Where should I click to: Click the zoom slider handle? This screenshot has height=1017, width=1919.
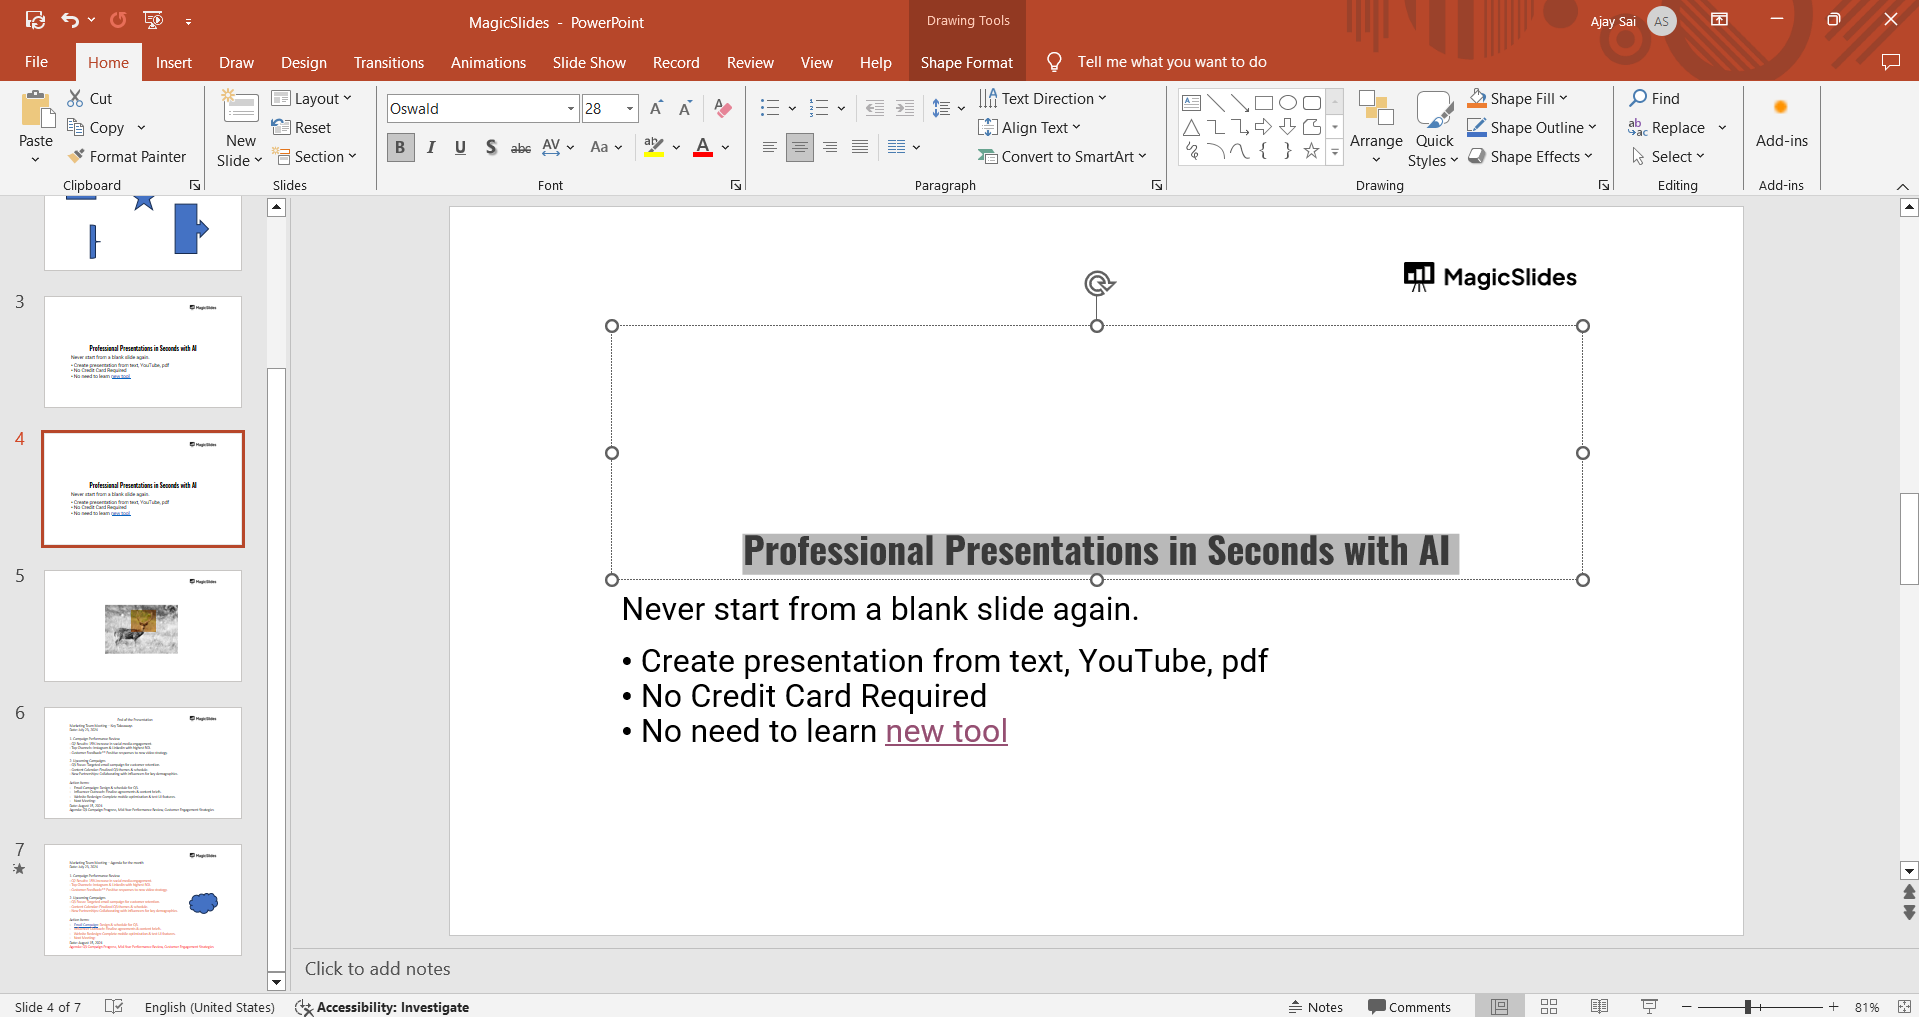(x=1747, y=1006)
